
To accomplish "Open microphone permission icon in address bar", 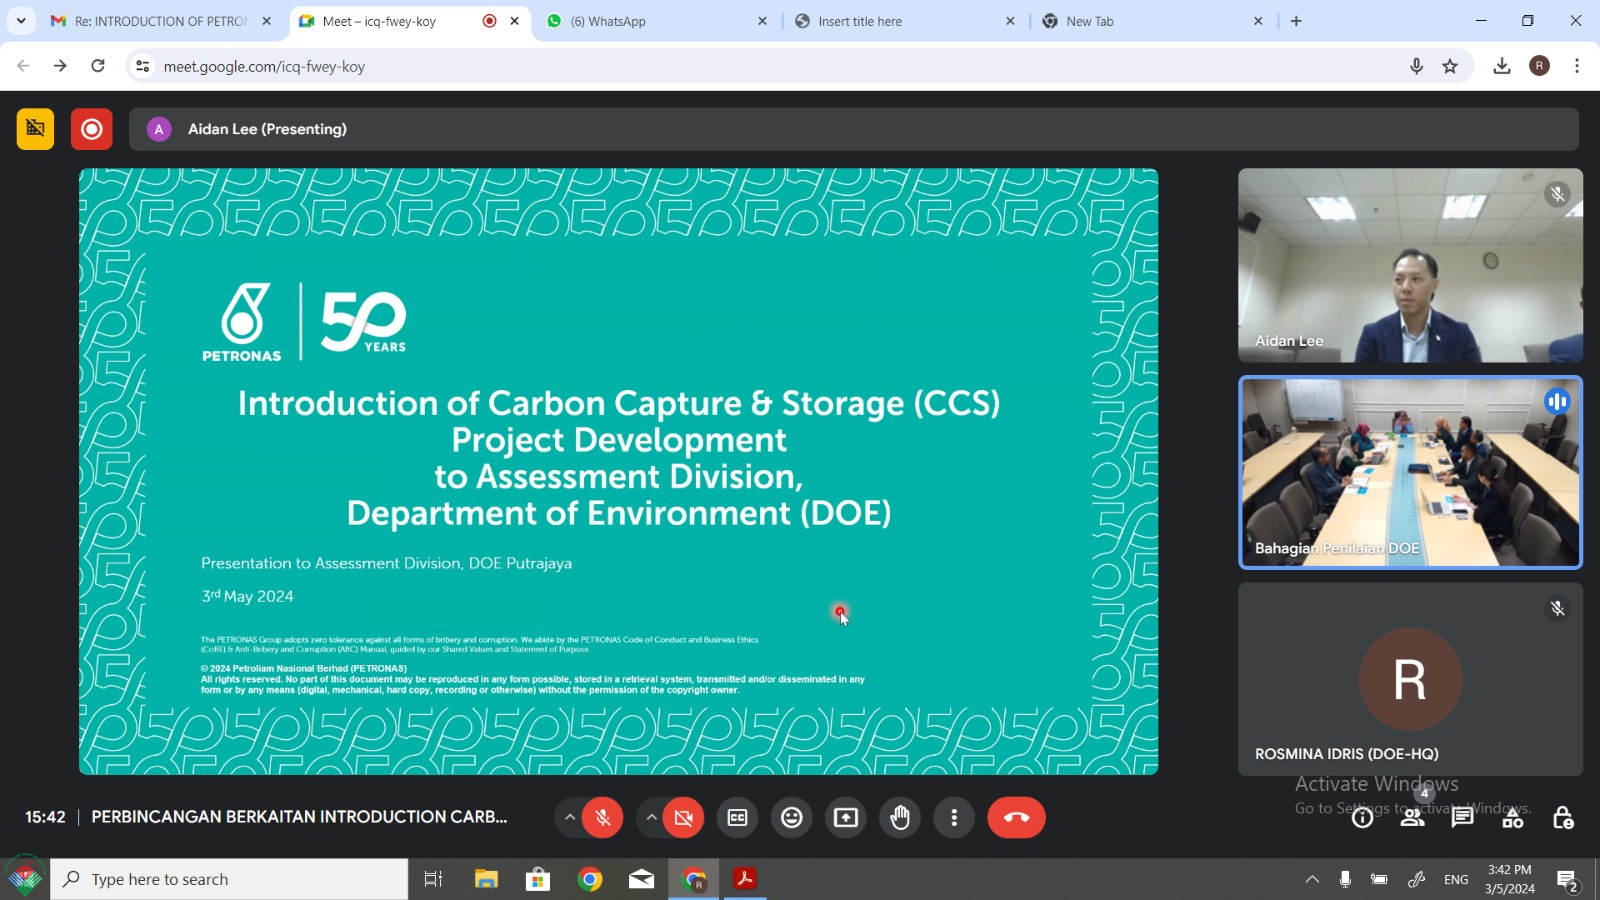I will coord(1416,66).
